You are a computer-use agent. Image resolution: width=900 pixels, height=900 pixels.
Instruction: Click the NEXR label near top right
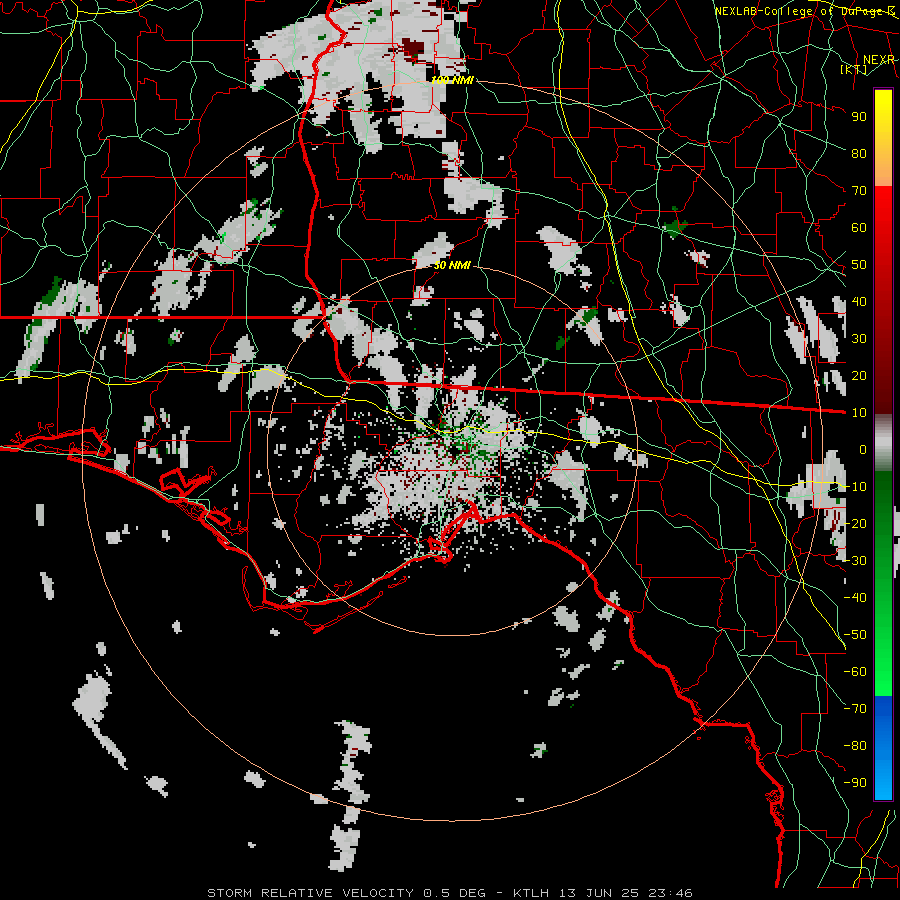[879, 60]
